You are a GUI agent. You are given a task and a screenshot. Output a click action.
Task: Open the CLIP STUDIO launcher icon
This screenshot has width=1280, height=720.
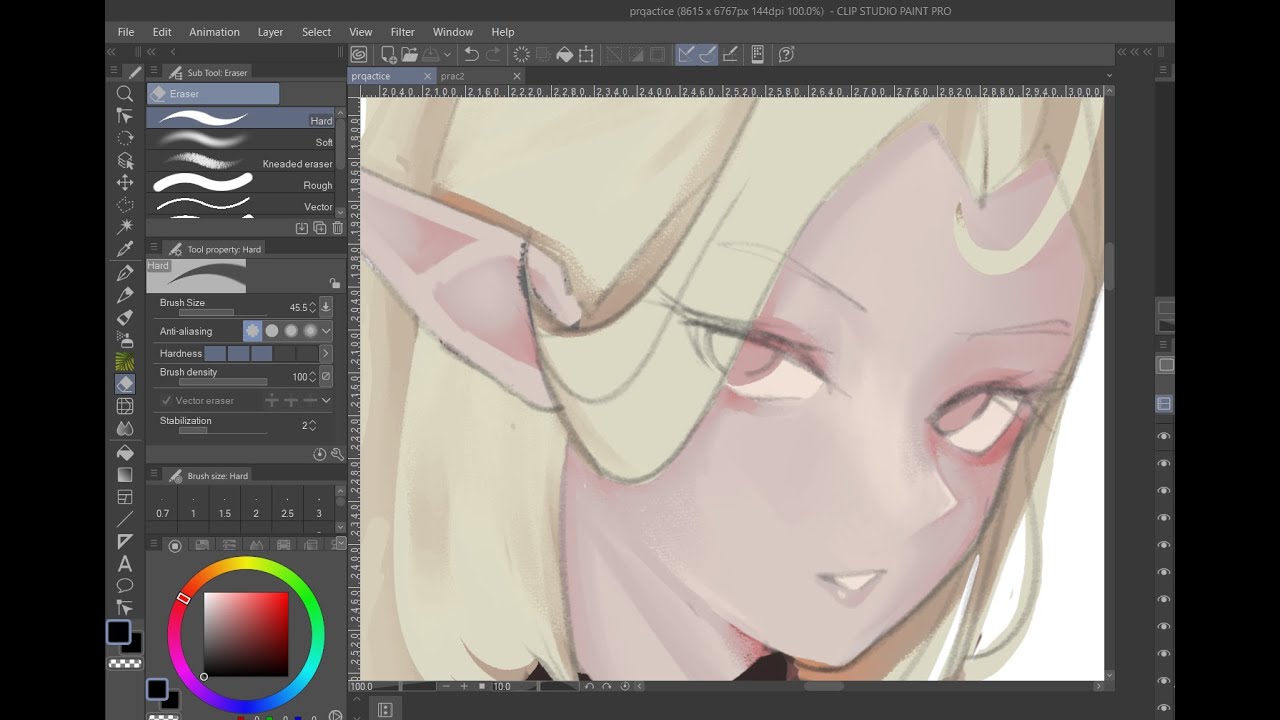pyautogui.click(x=359, y=55)
